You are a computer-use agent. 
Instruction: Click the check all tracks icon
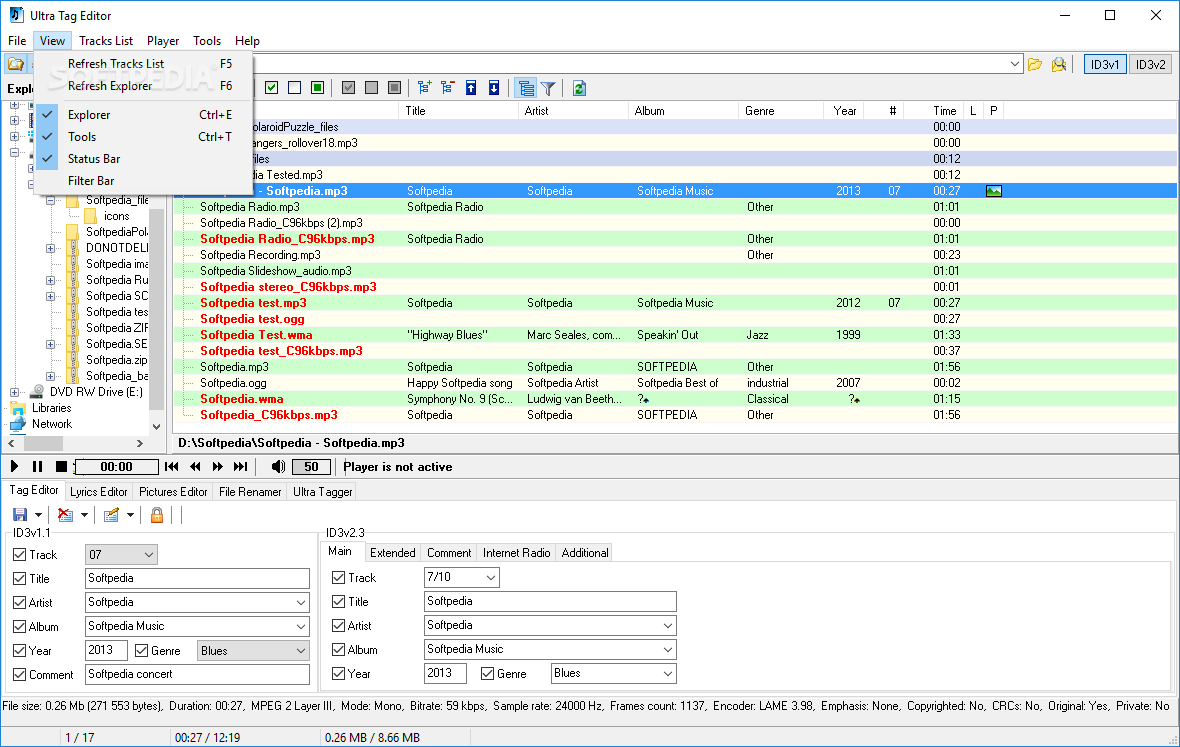(272, 88)
